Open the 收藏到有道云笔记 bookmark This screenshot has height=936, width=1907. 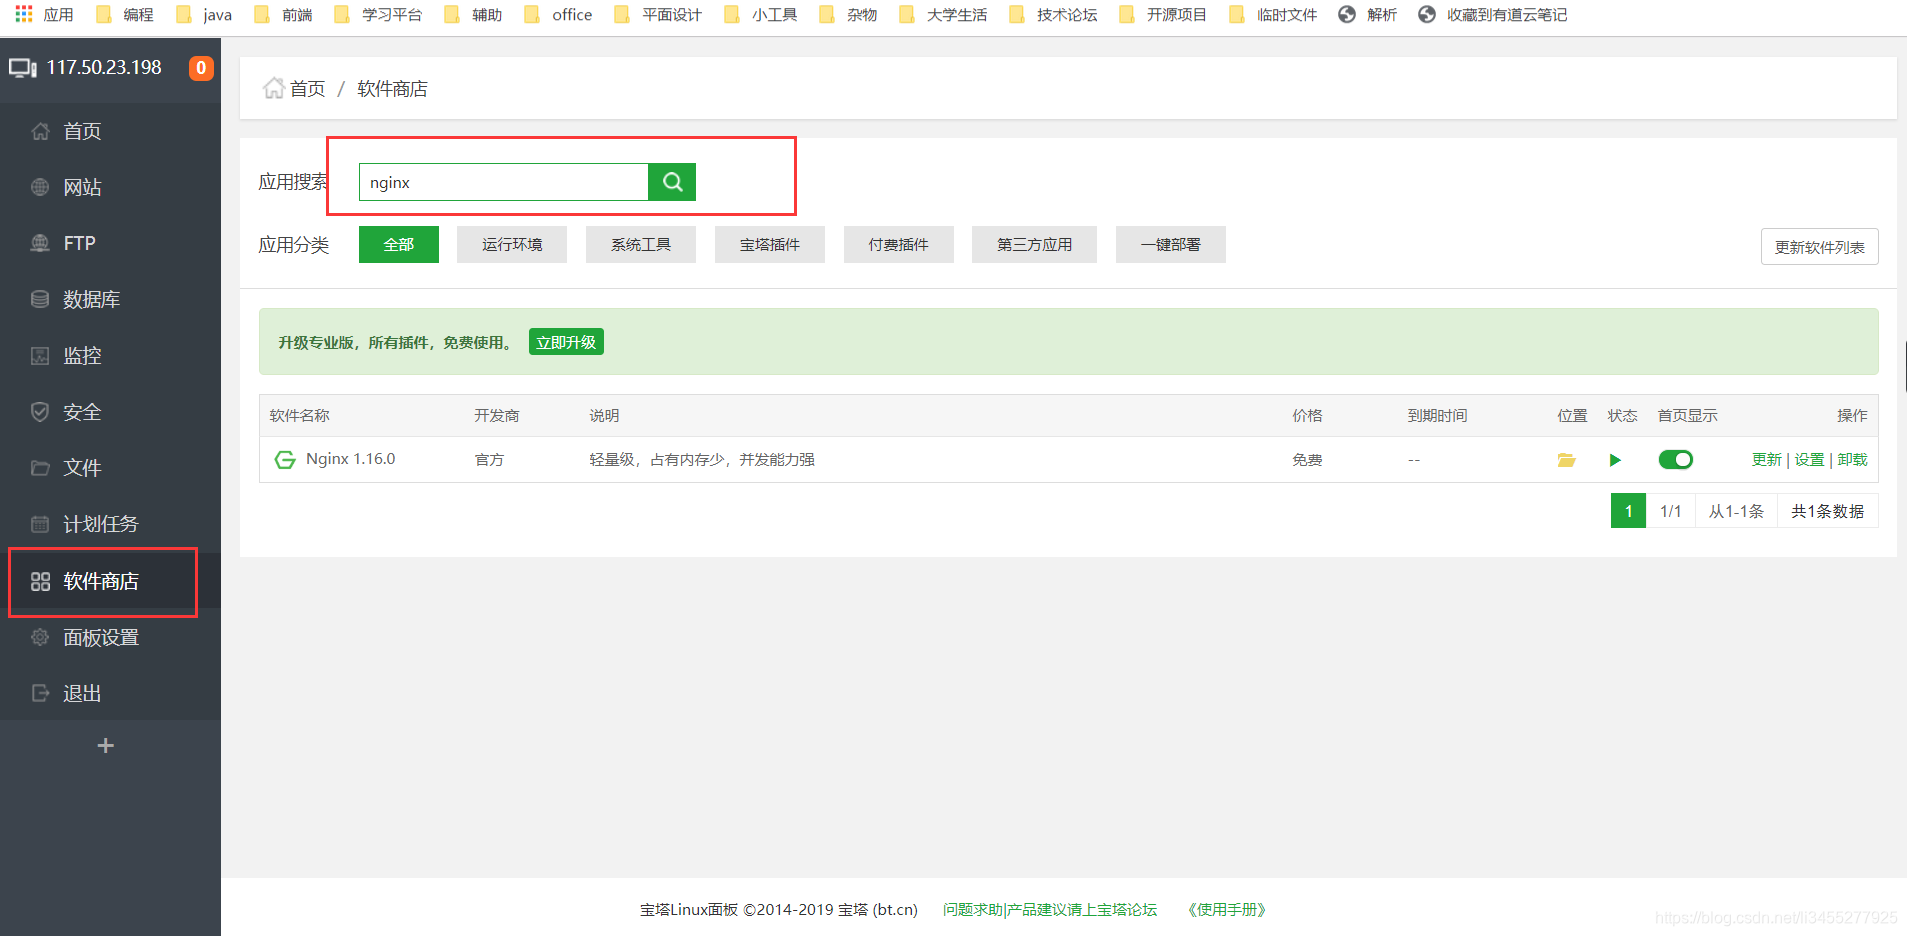1493,15
